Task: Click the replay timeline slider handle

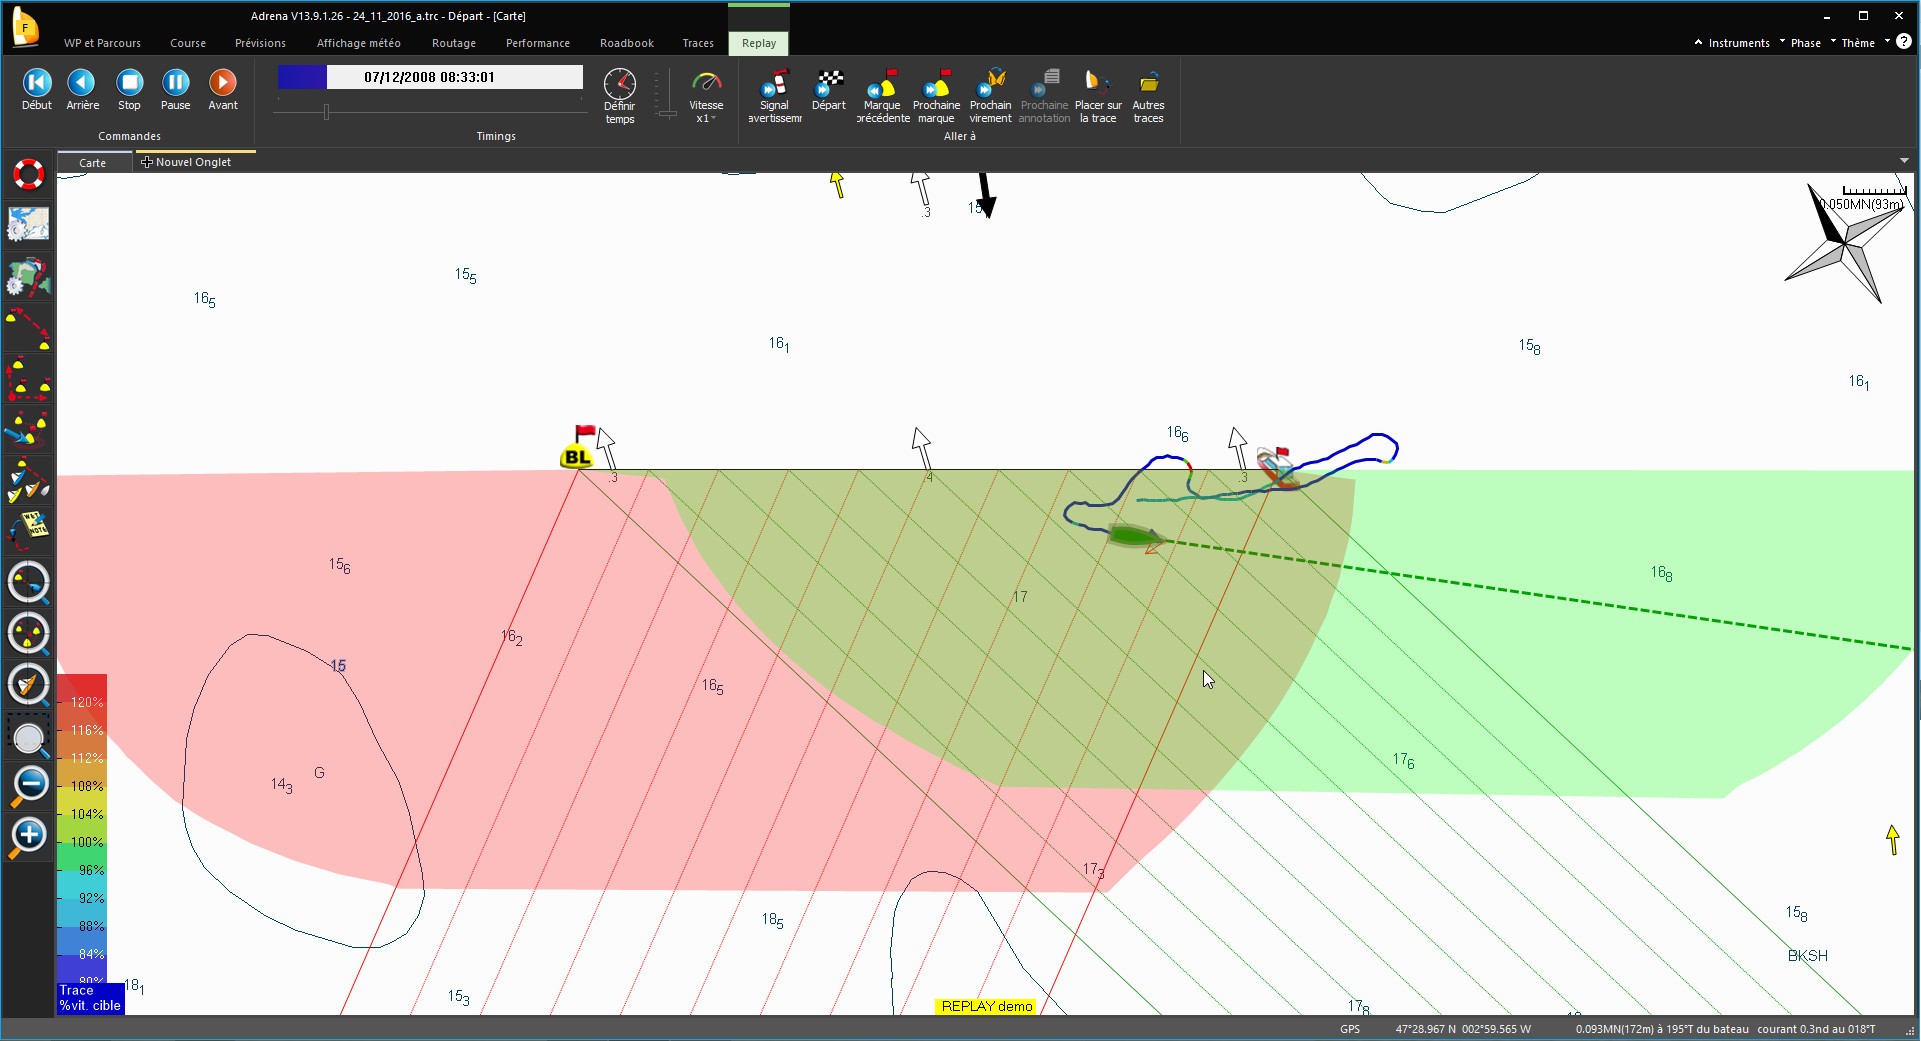Action: [326, 112]
